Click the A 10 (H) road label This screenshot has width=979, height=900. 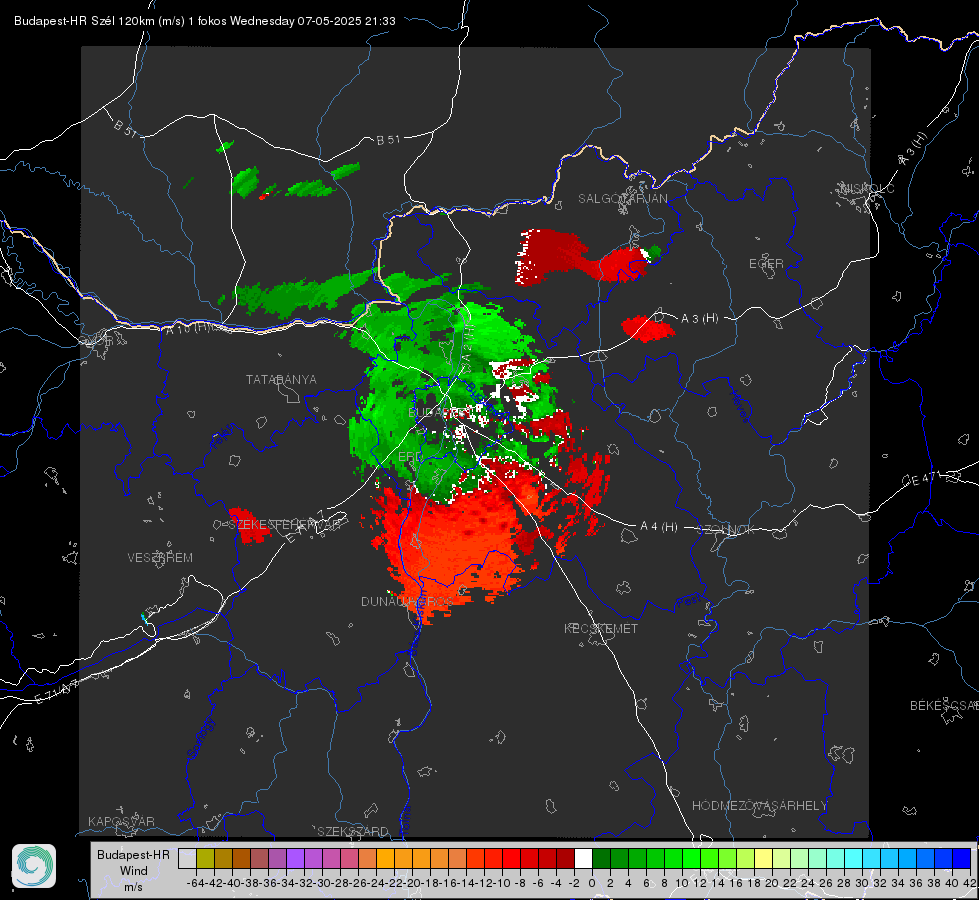(186, 328)
